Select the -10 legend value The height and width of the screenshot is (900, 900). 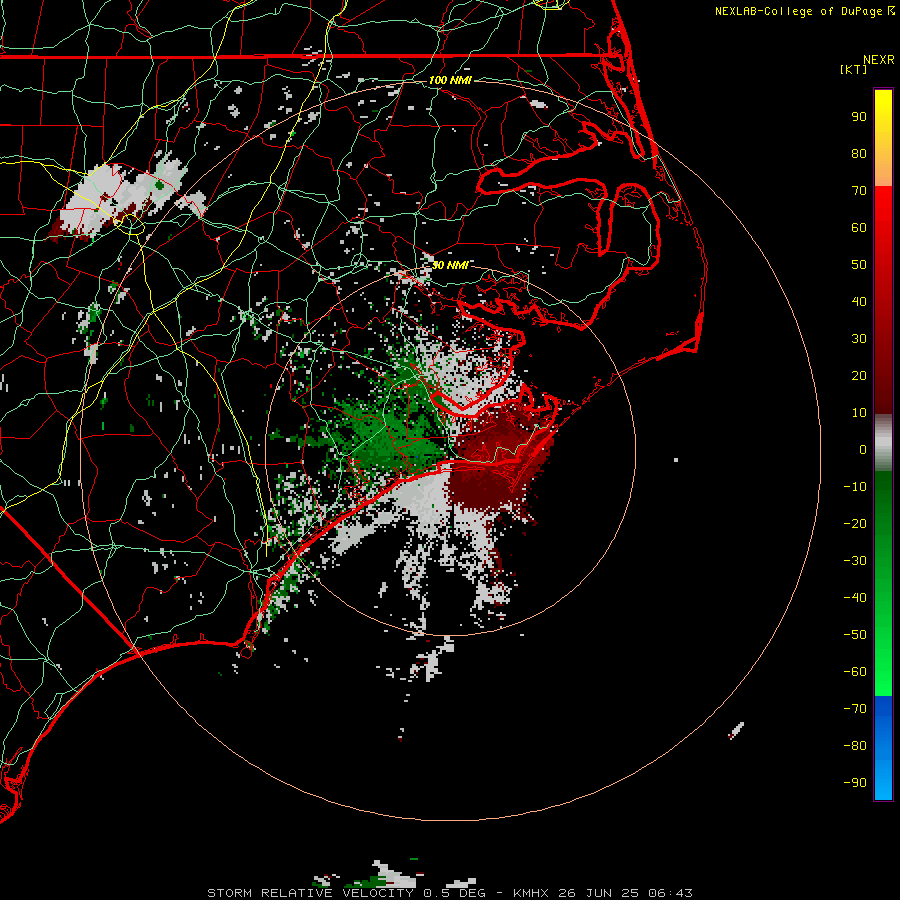[x=855, y=487]
